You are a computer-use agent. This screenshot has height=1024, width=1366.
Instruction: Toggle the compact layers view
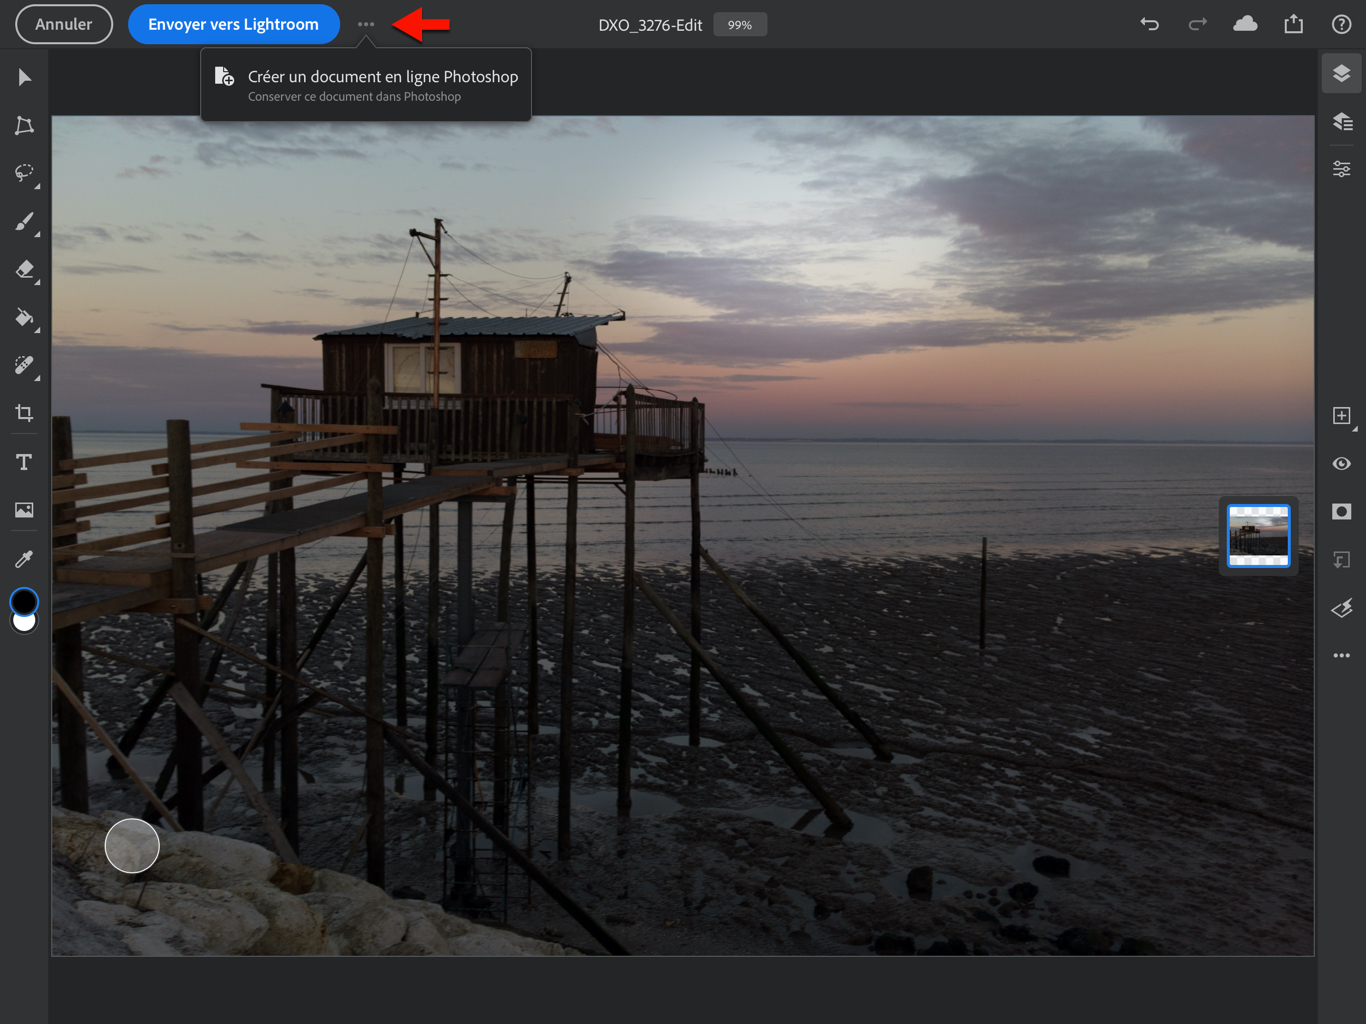click(1341, 74)
